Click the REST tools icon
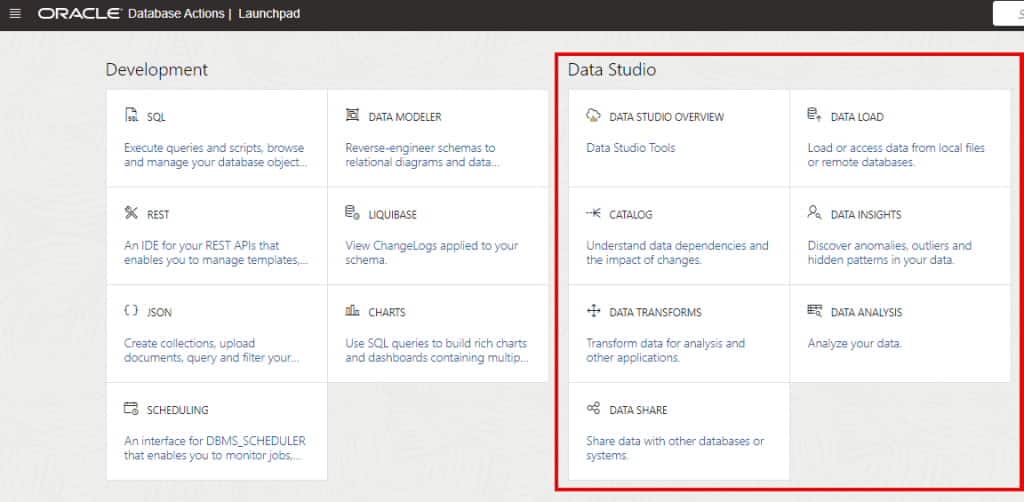Viewport: 1024px width, 502px height. click(x=131, y=213)
